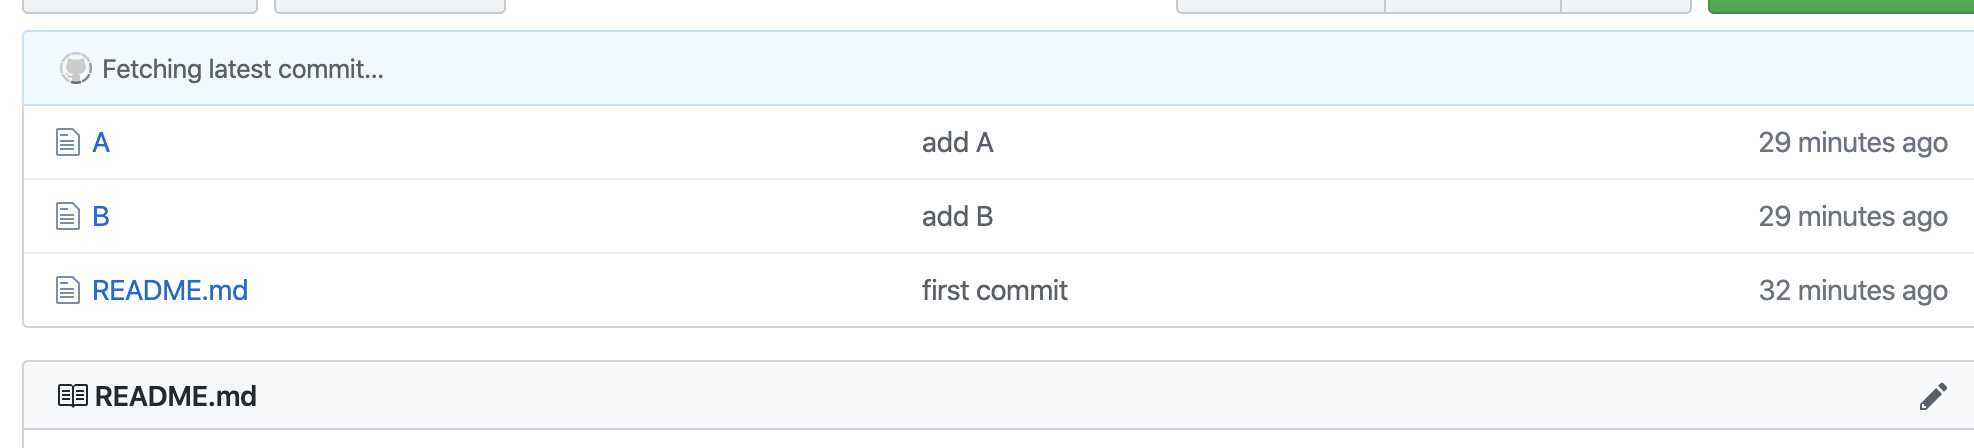Open file A
Viewport: 1974px width, 448px height.
pos(101,143)
